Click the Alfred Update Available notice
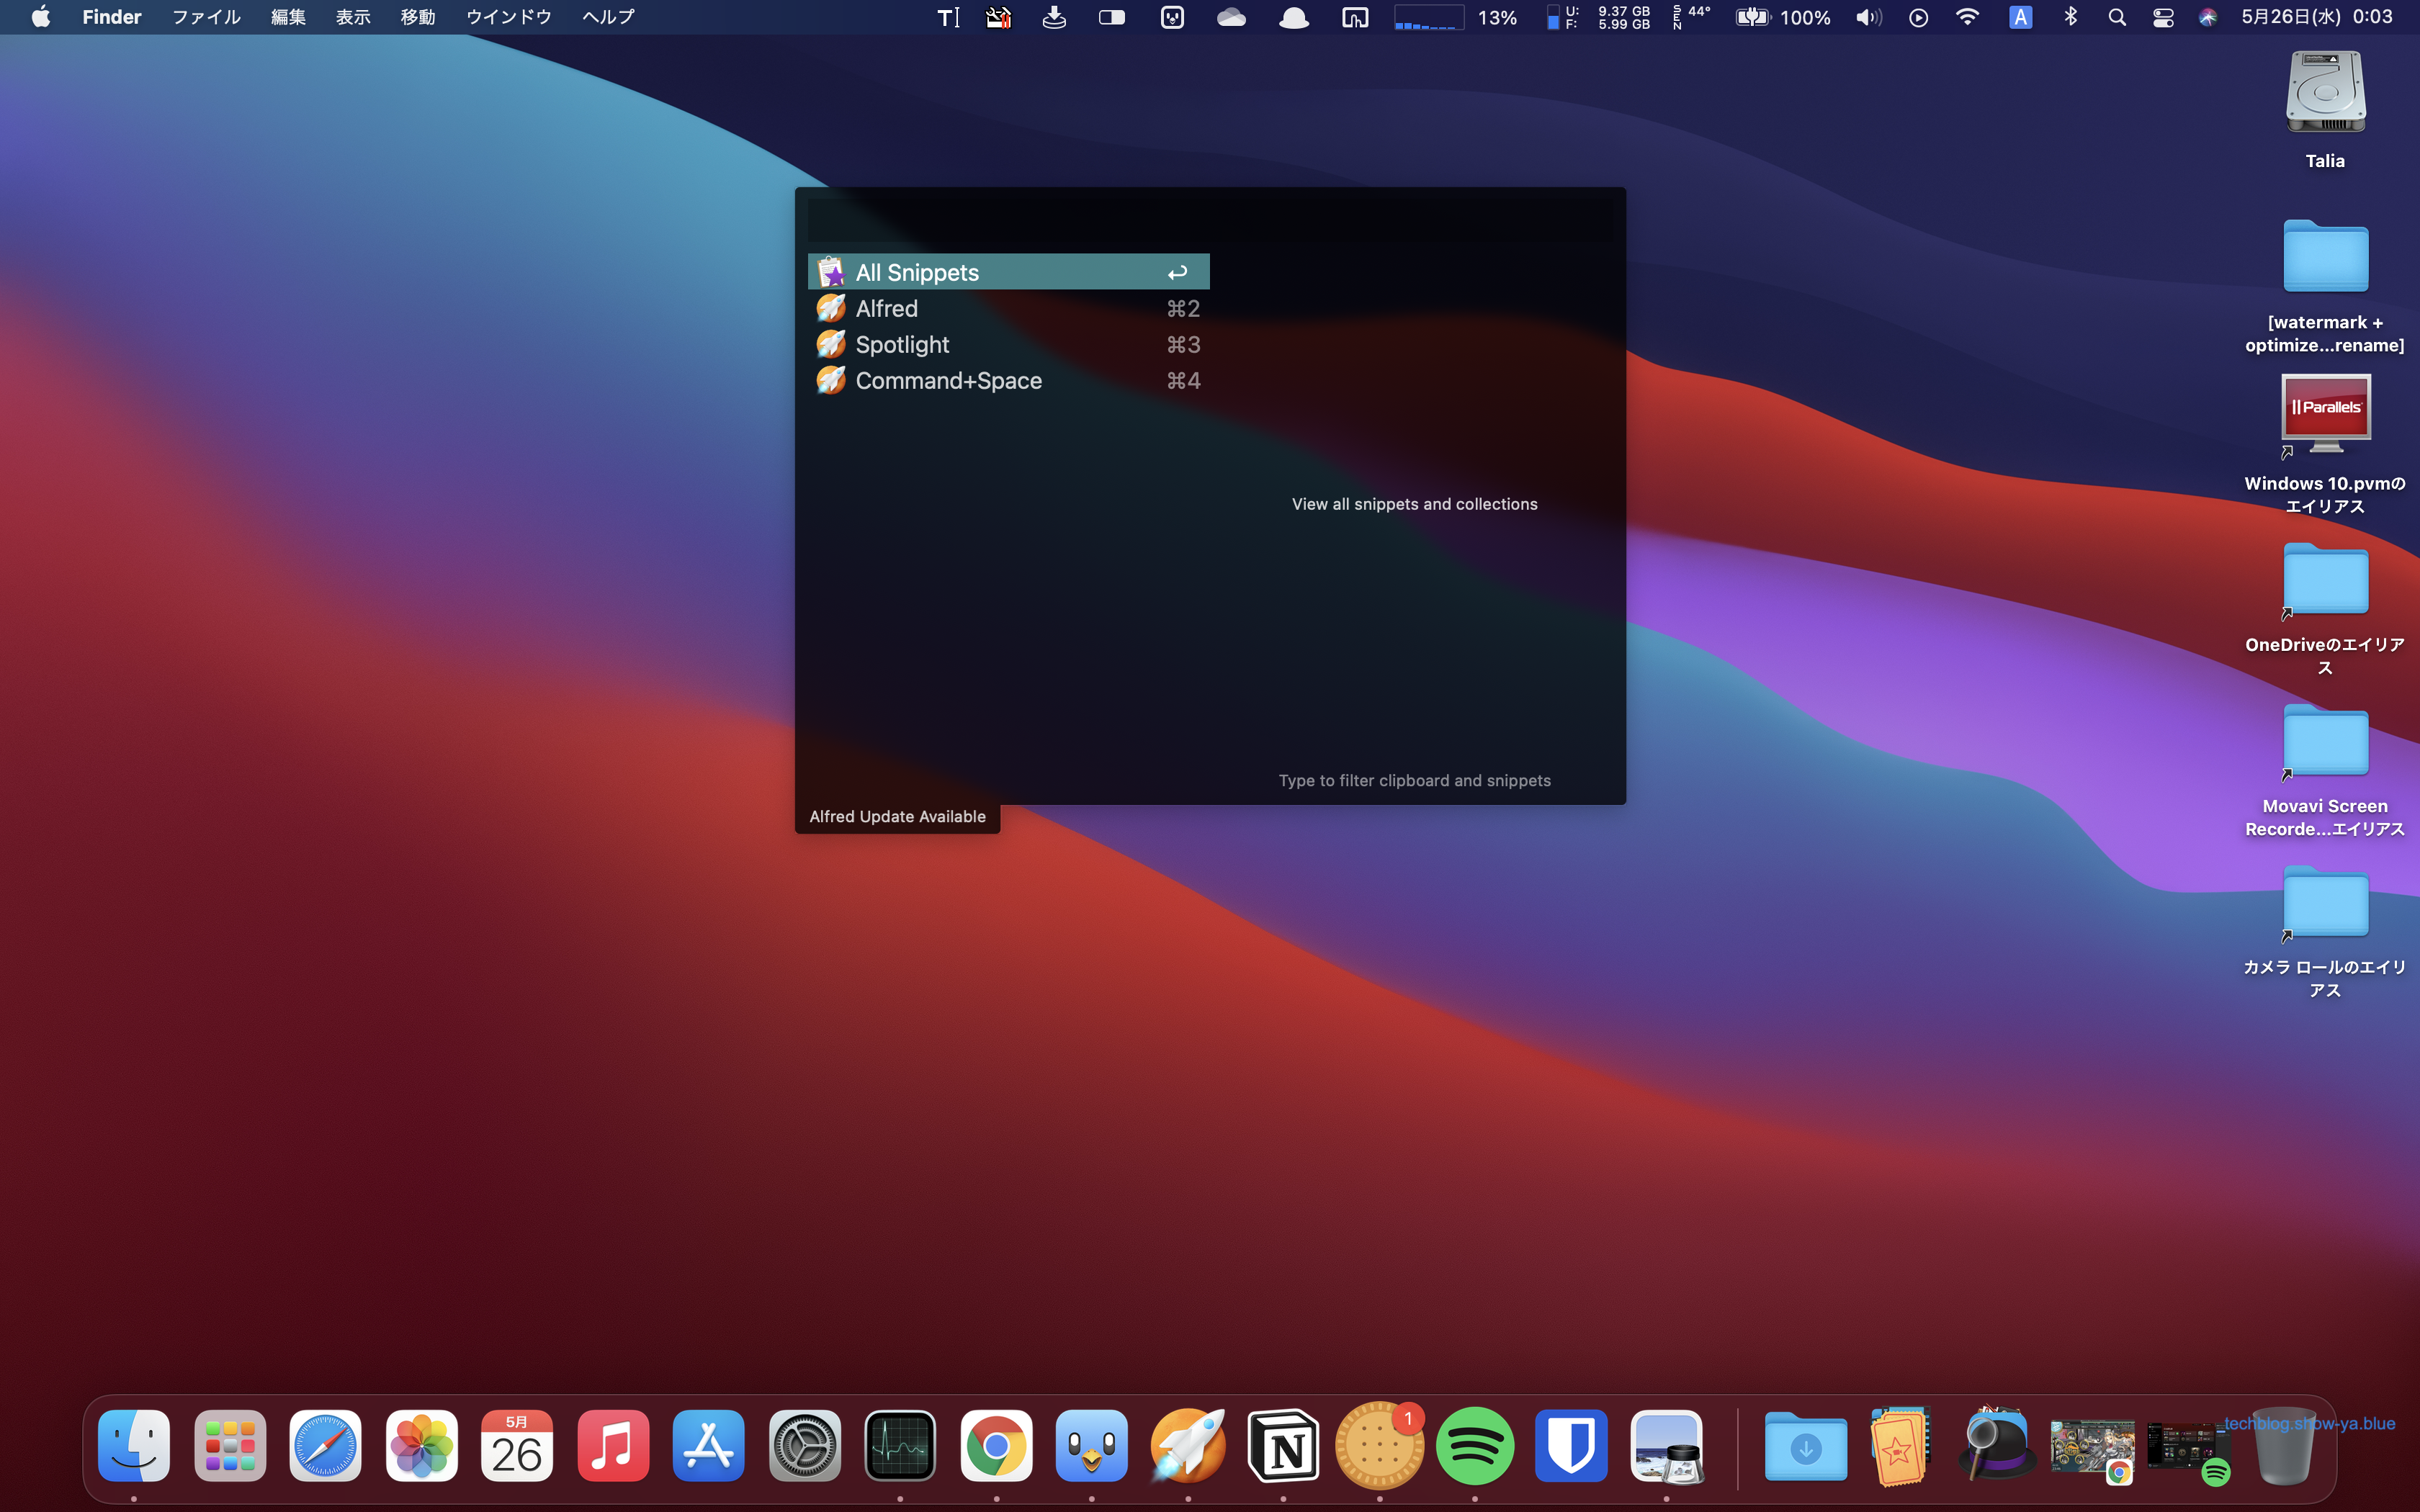2420x1512 pixels. [897, 816]
